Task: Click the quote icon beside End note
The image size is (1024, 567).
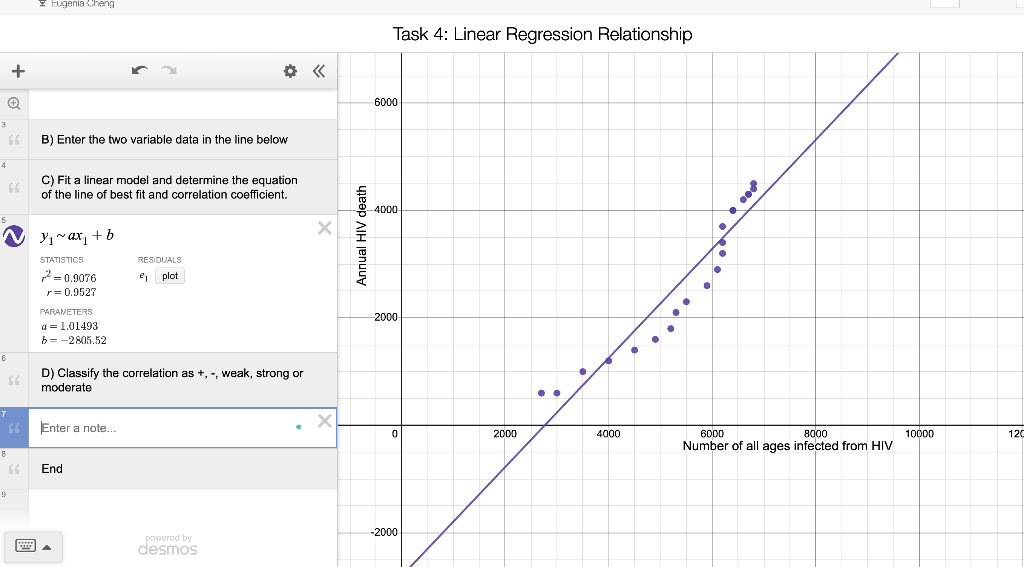Action: [x=14, y=469]
